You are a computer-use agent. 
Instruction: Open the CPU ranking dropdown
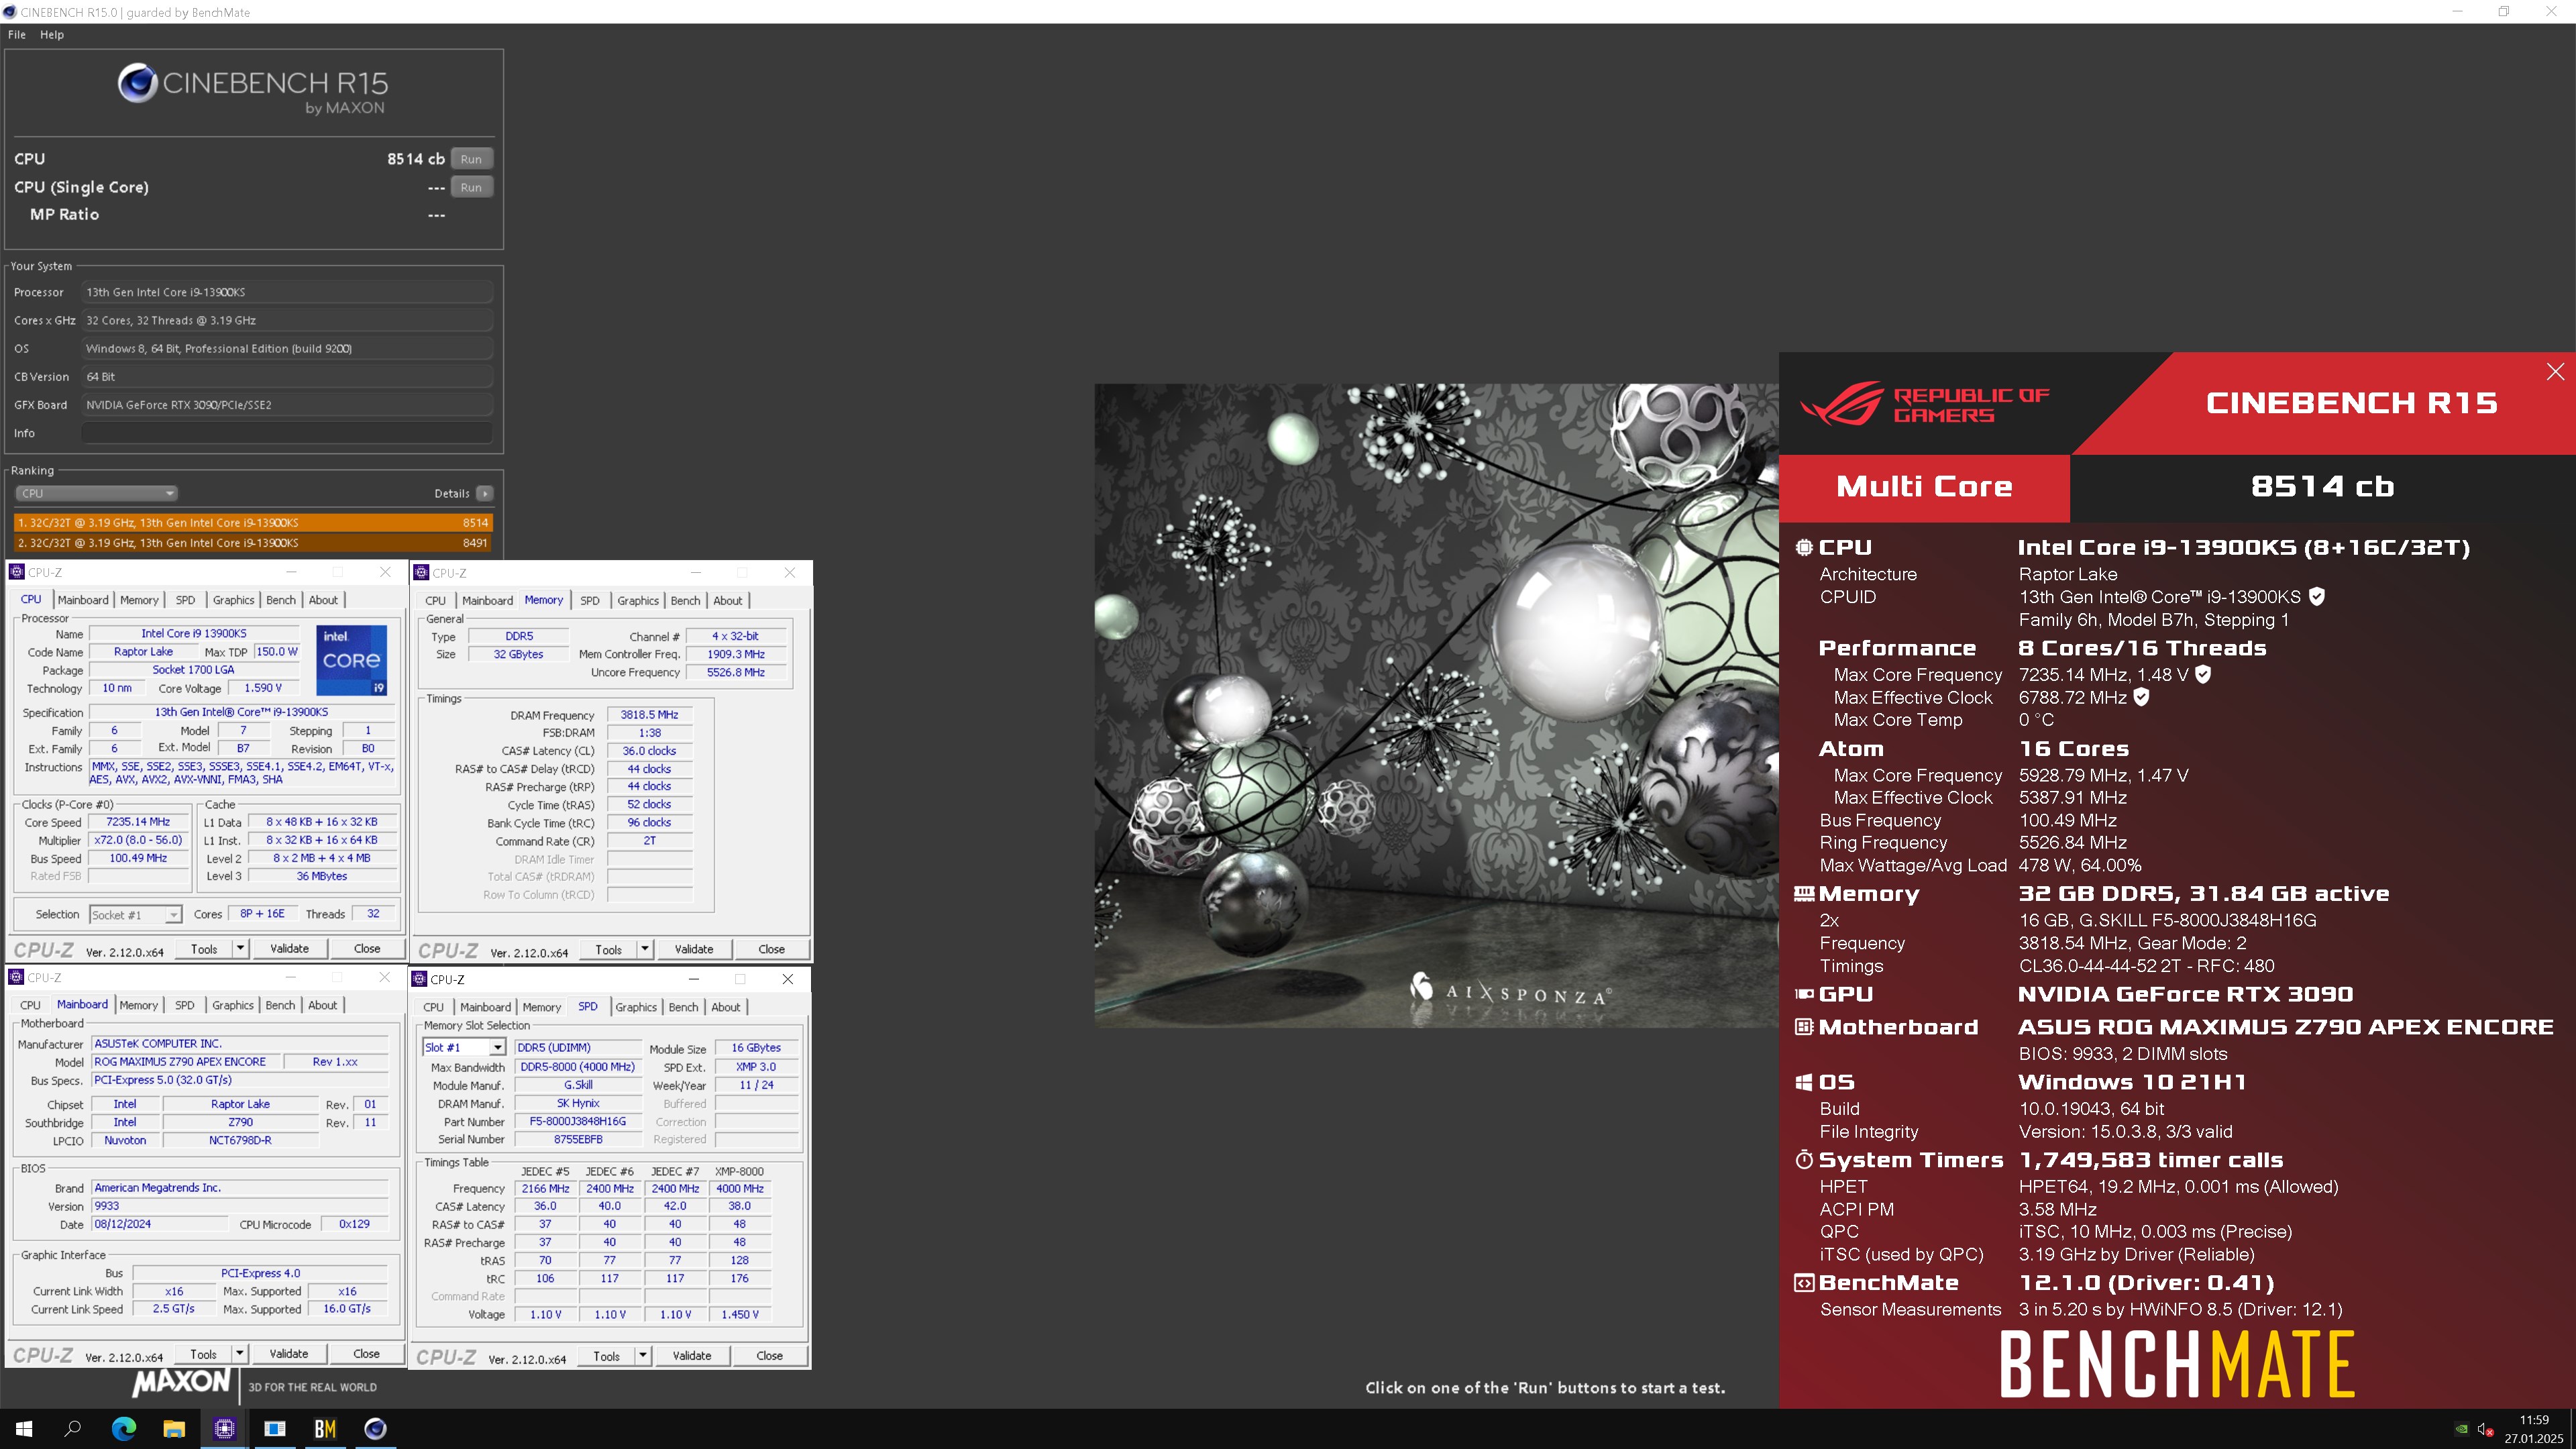coord(96,493)
